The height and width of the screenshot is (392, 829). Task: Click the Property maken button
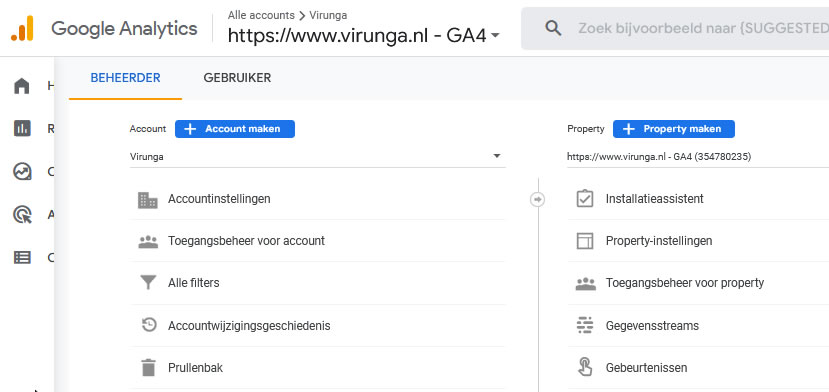coord(674,129)
